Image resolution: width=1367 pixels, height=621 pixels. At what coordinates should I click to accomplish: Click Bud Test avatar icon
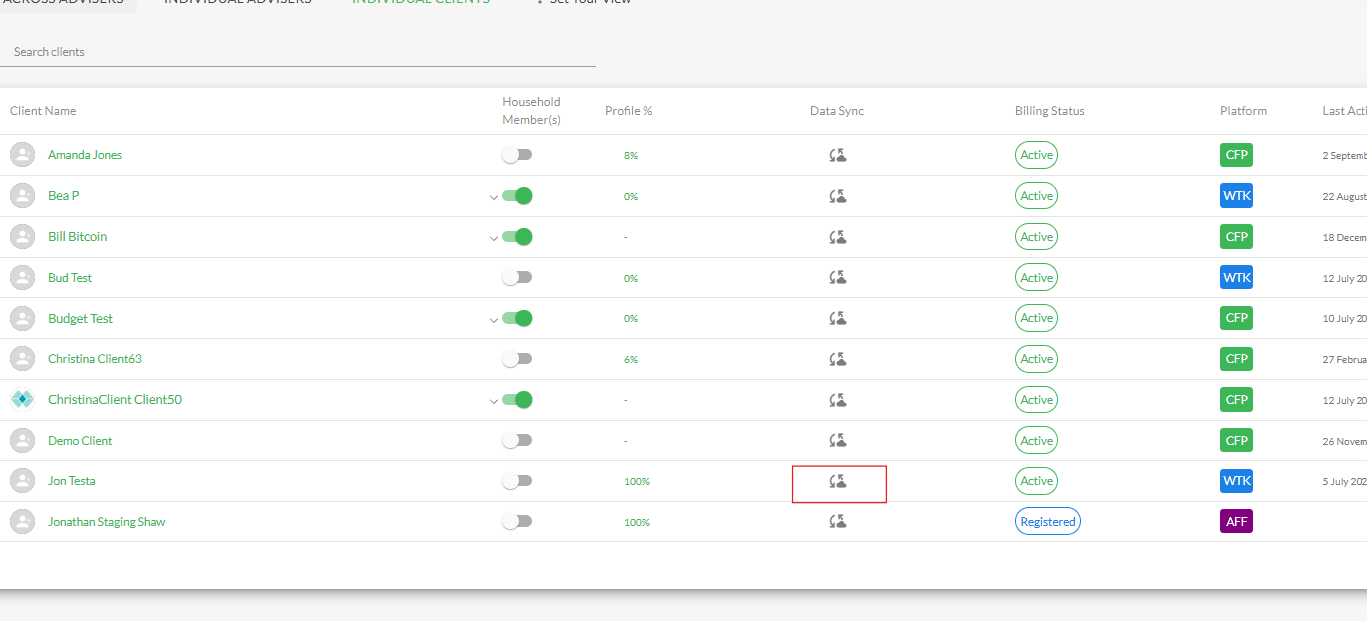[x=22, y=277]
